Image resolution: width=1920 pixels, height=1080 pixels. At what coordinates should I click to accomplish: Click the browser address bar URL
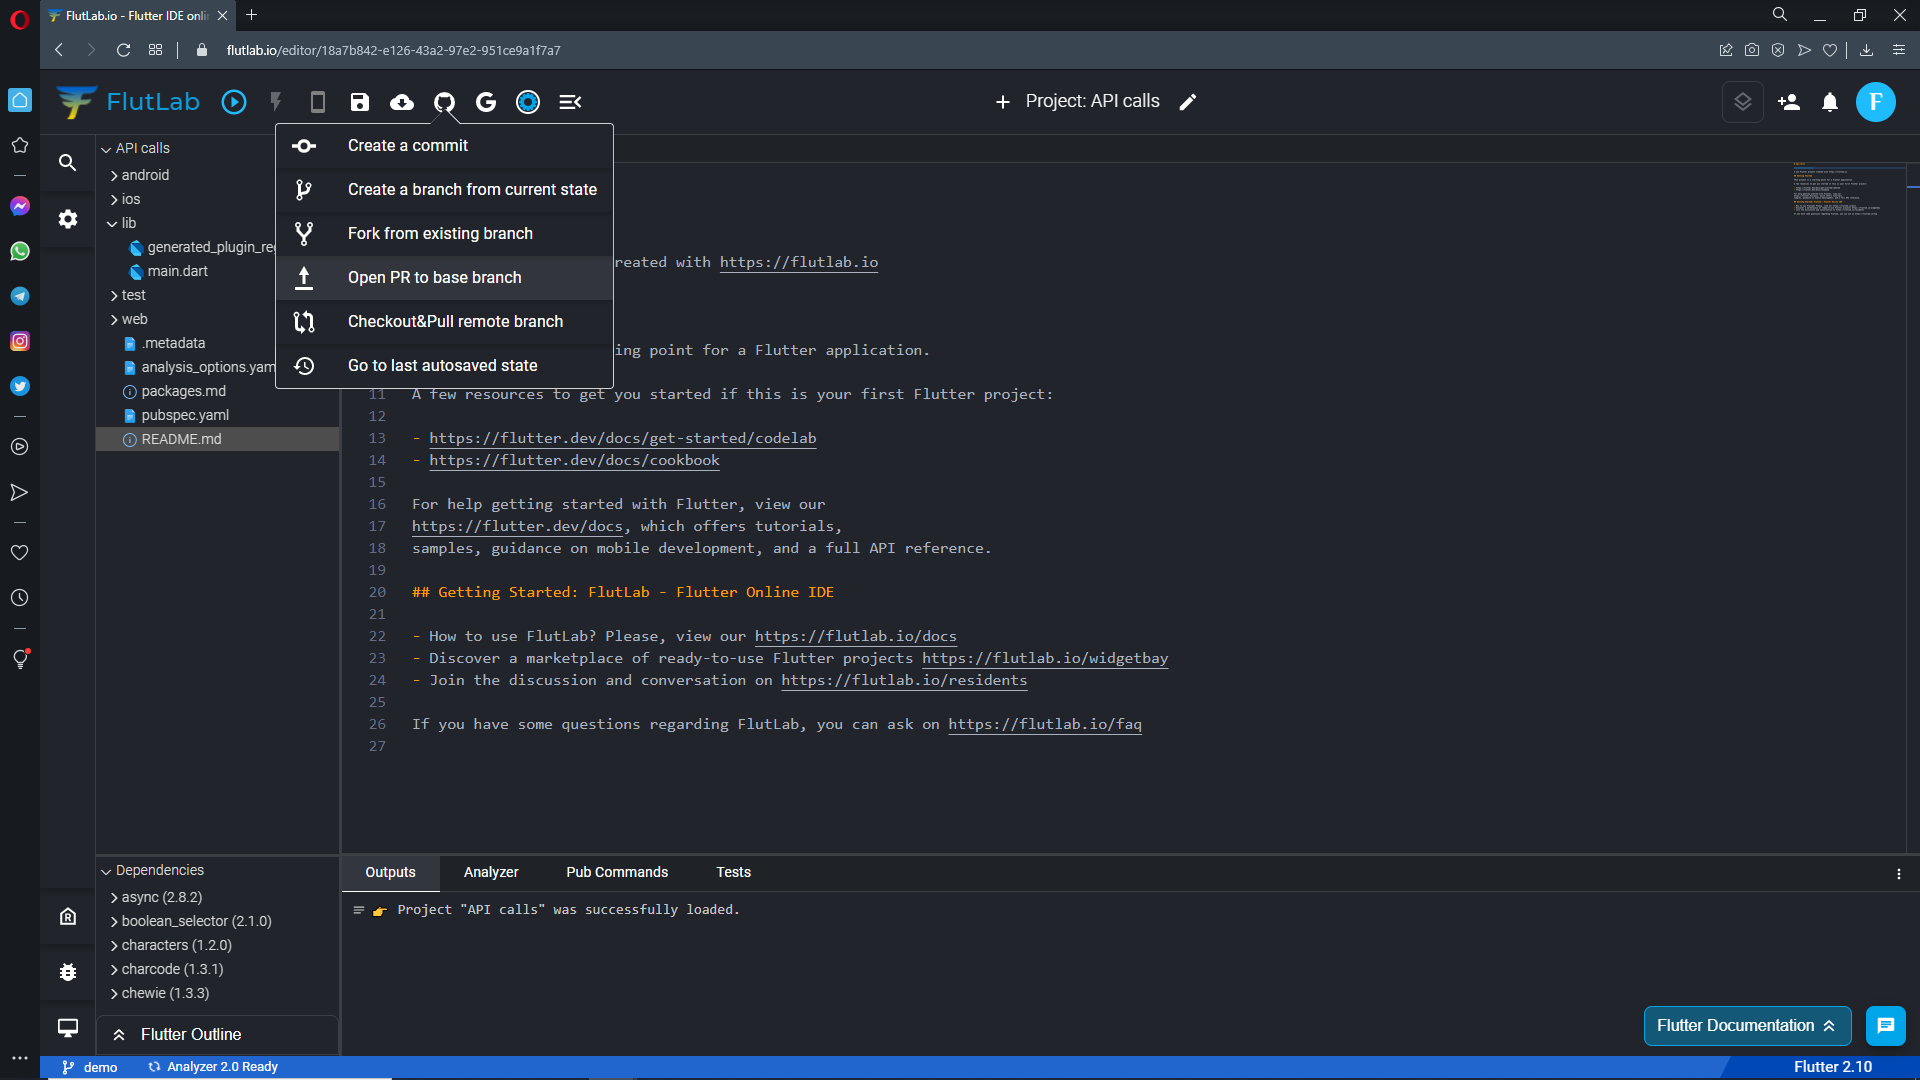(x=393, y=50)
